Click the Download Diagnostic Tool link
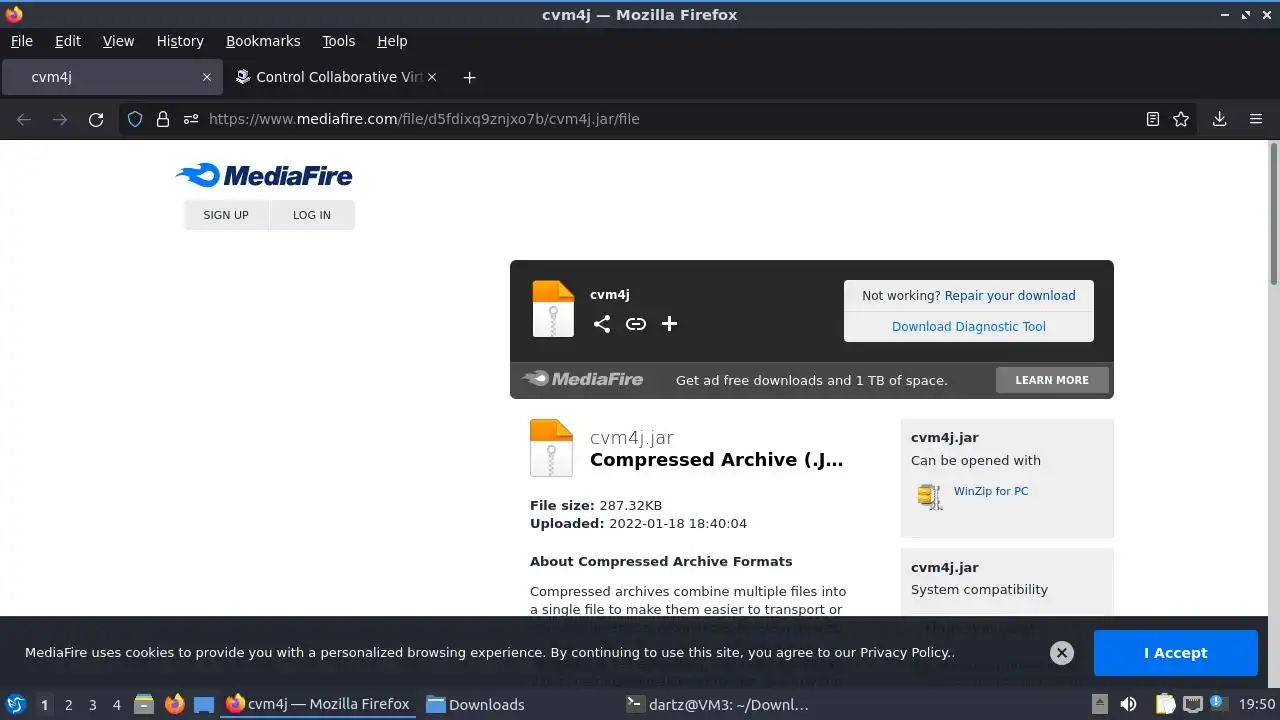This screenshot has height=720, width=1280. pyautogui.click(x=969, y=327)
